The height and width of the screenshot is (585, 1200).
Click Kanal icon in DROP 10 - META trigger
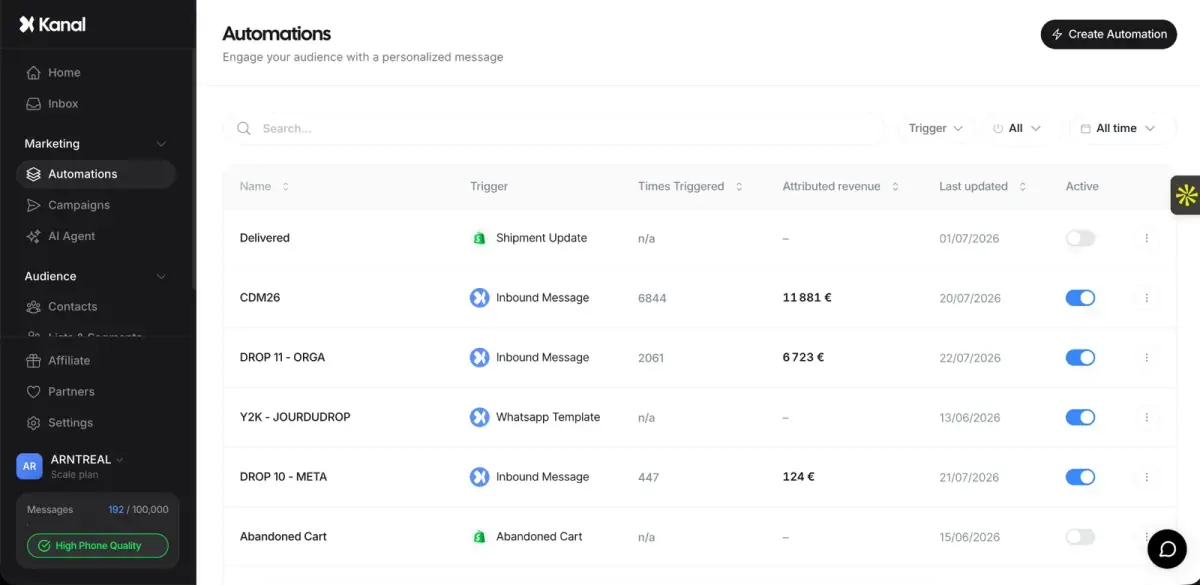(479, 477)
